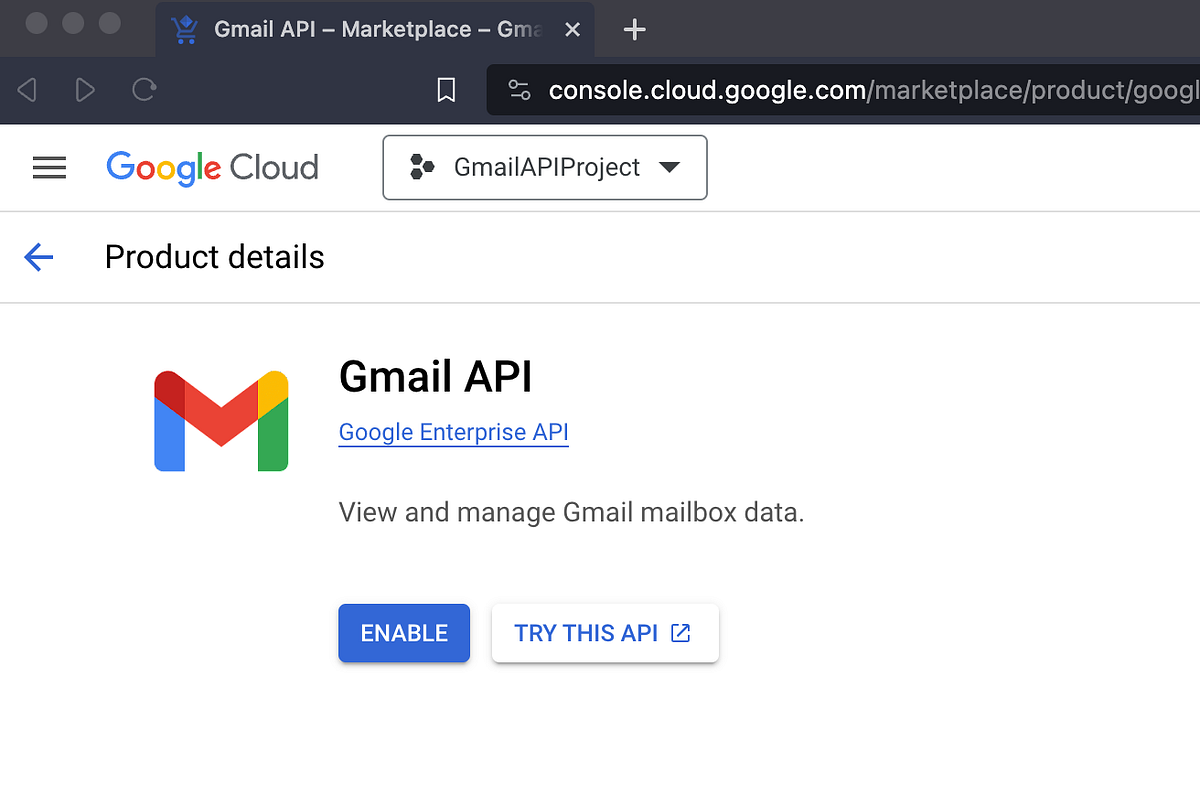Click the external link icon on Try This API
Viewport: 1200px width, 796px height.
680,633
